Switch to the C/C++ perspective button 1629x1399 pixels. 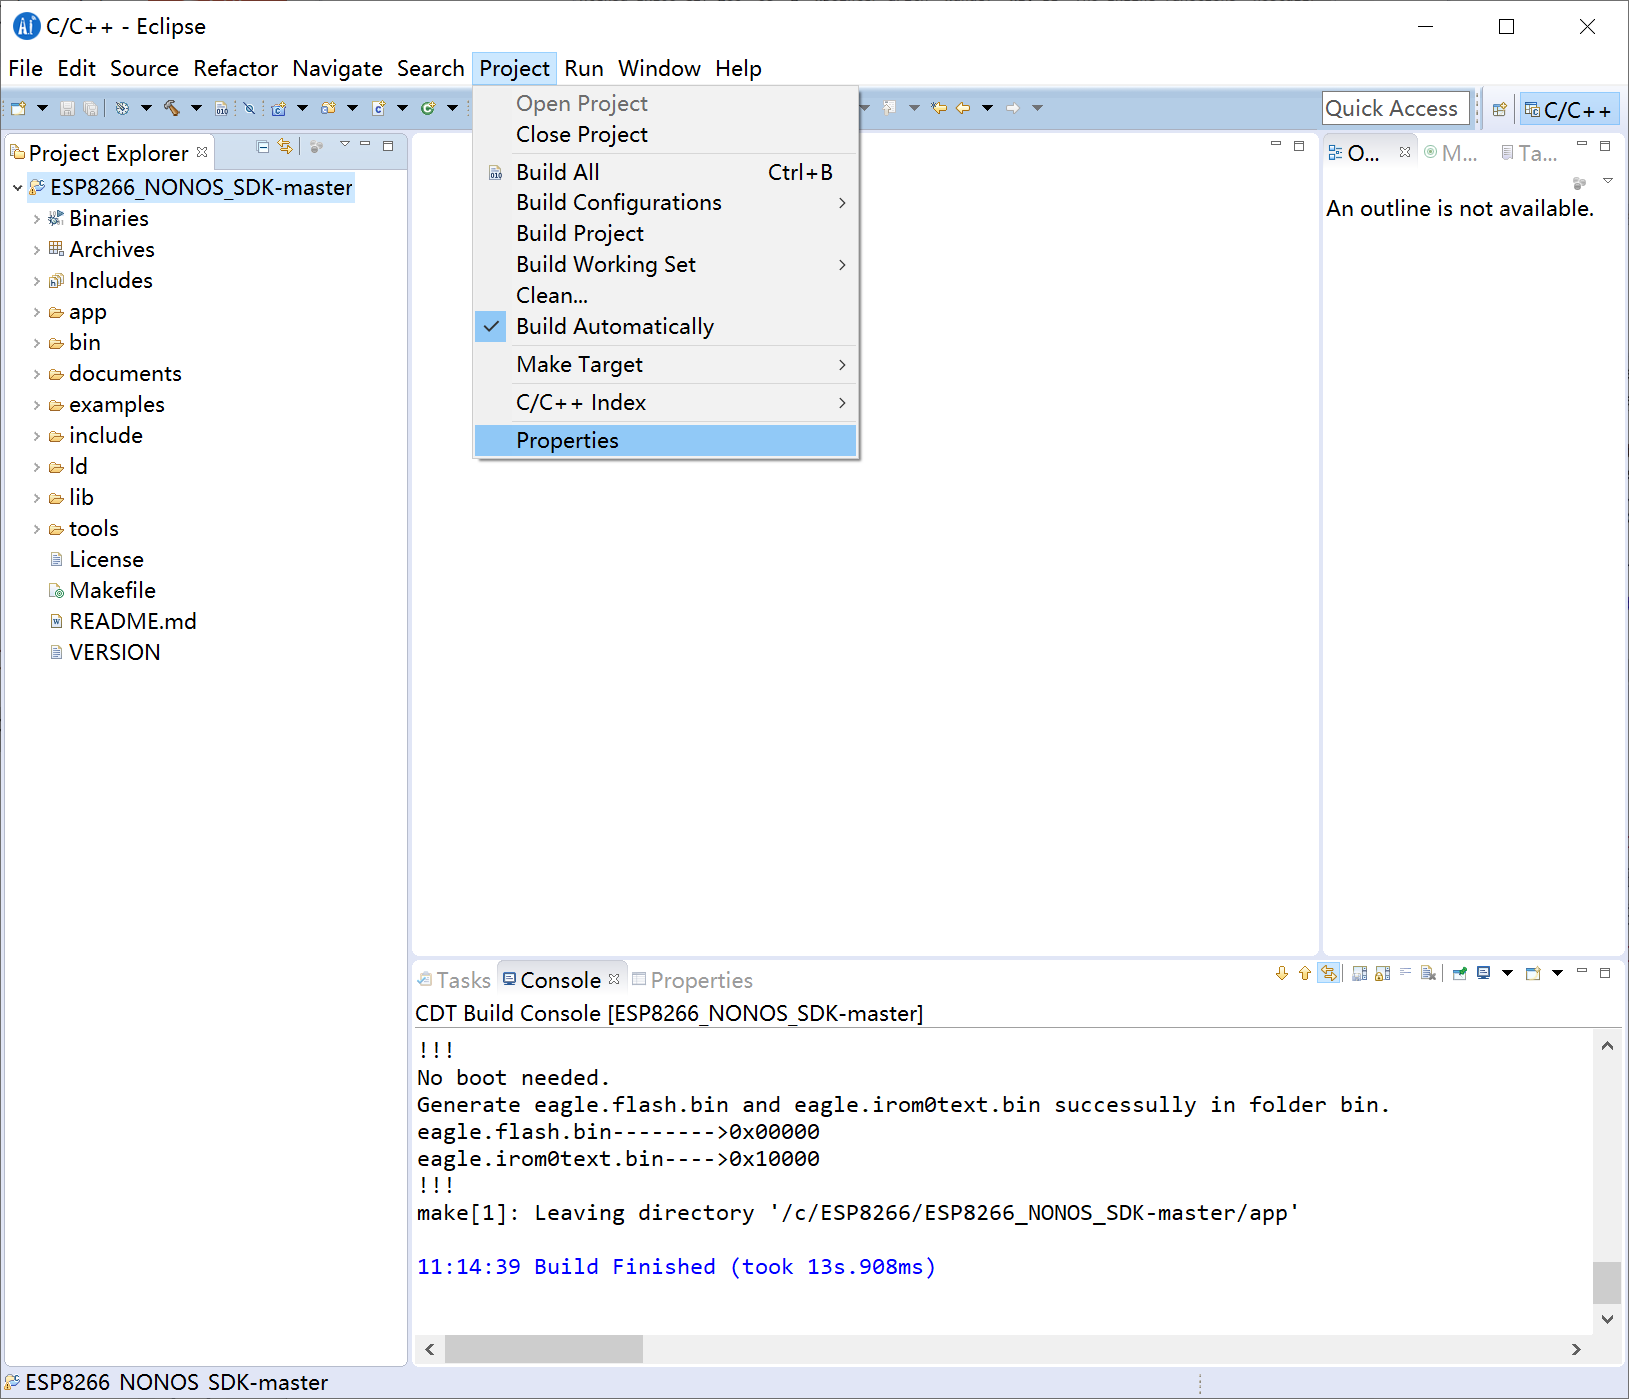(x=1568, y=109)
